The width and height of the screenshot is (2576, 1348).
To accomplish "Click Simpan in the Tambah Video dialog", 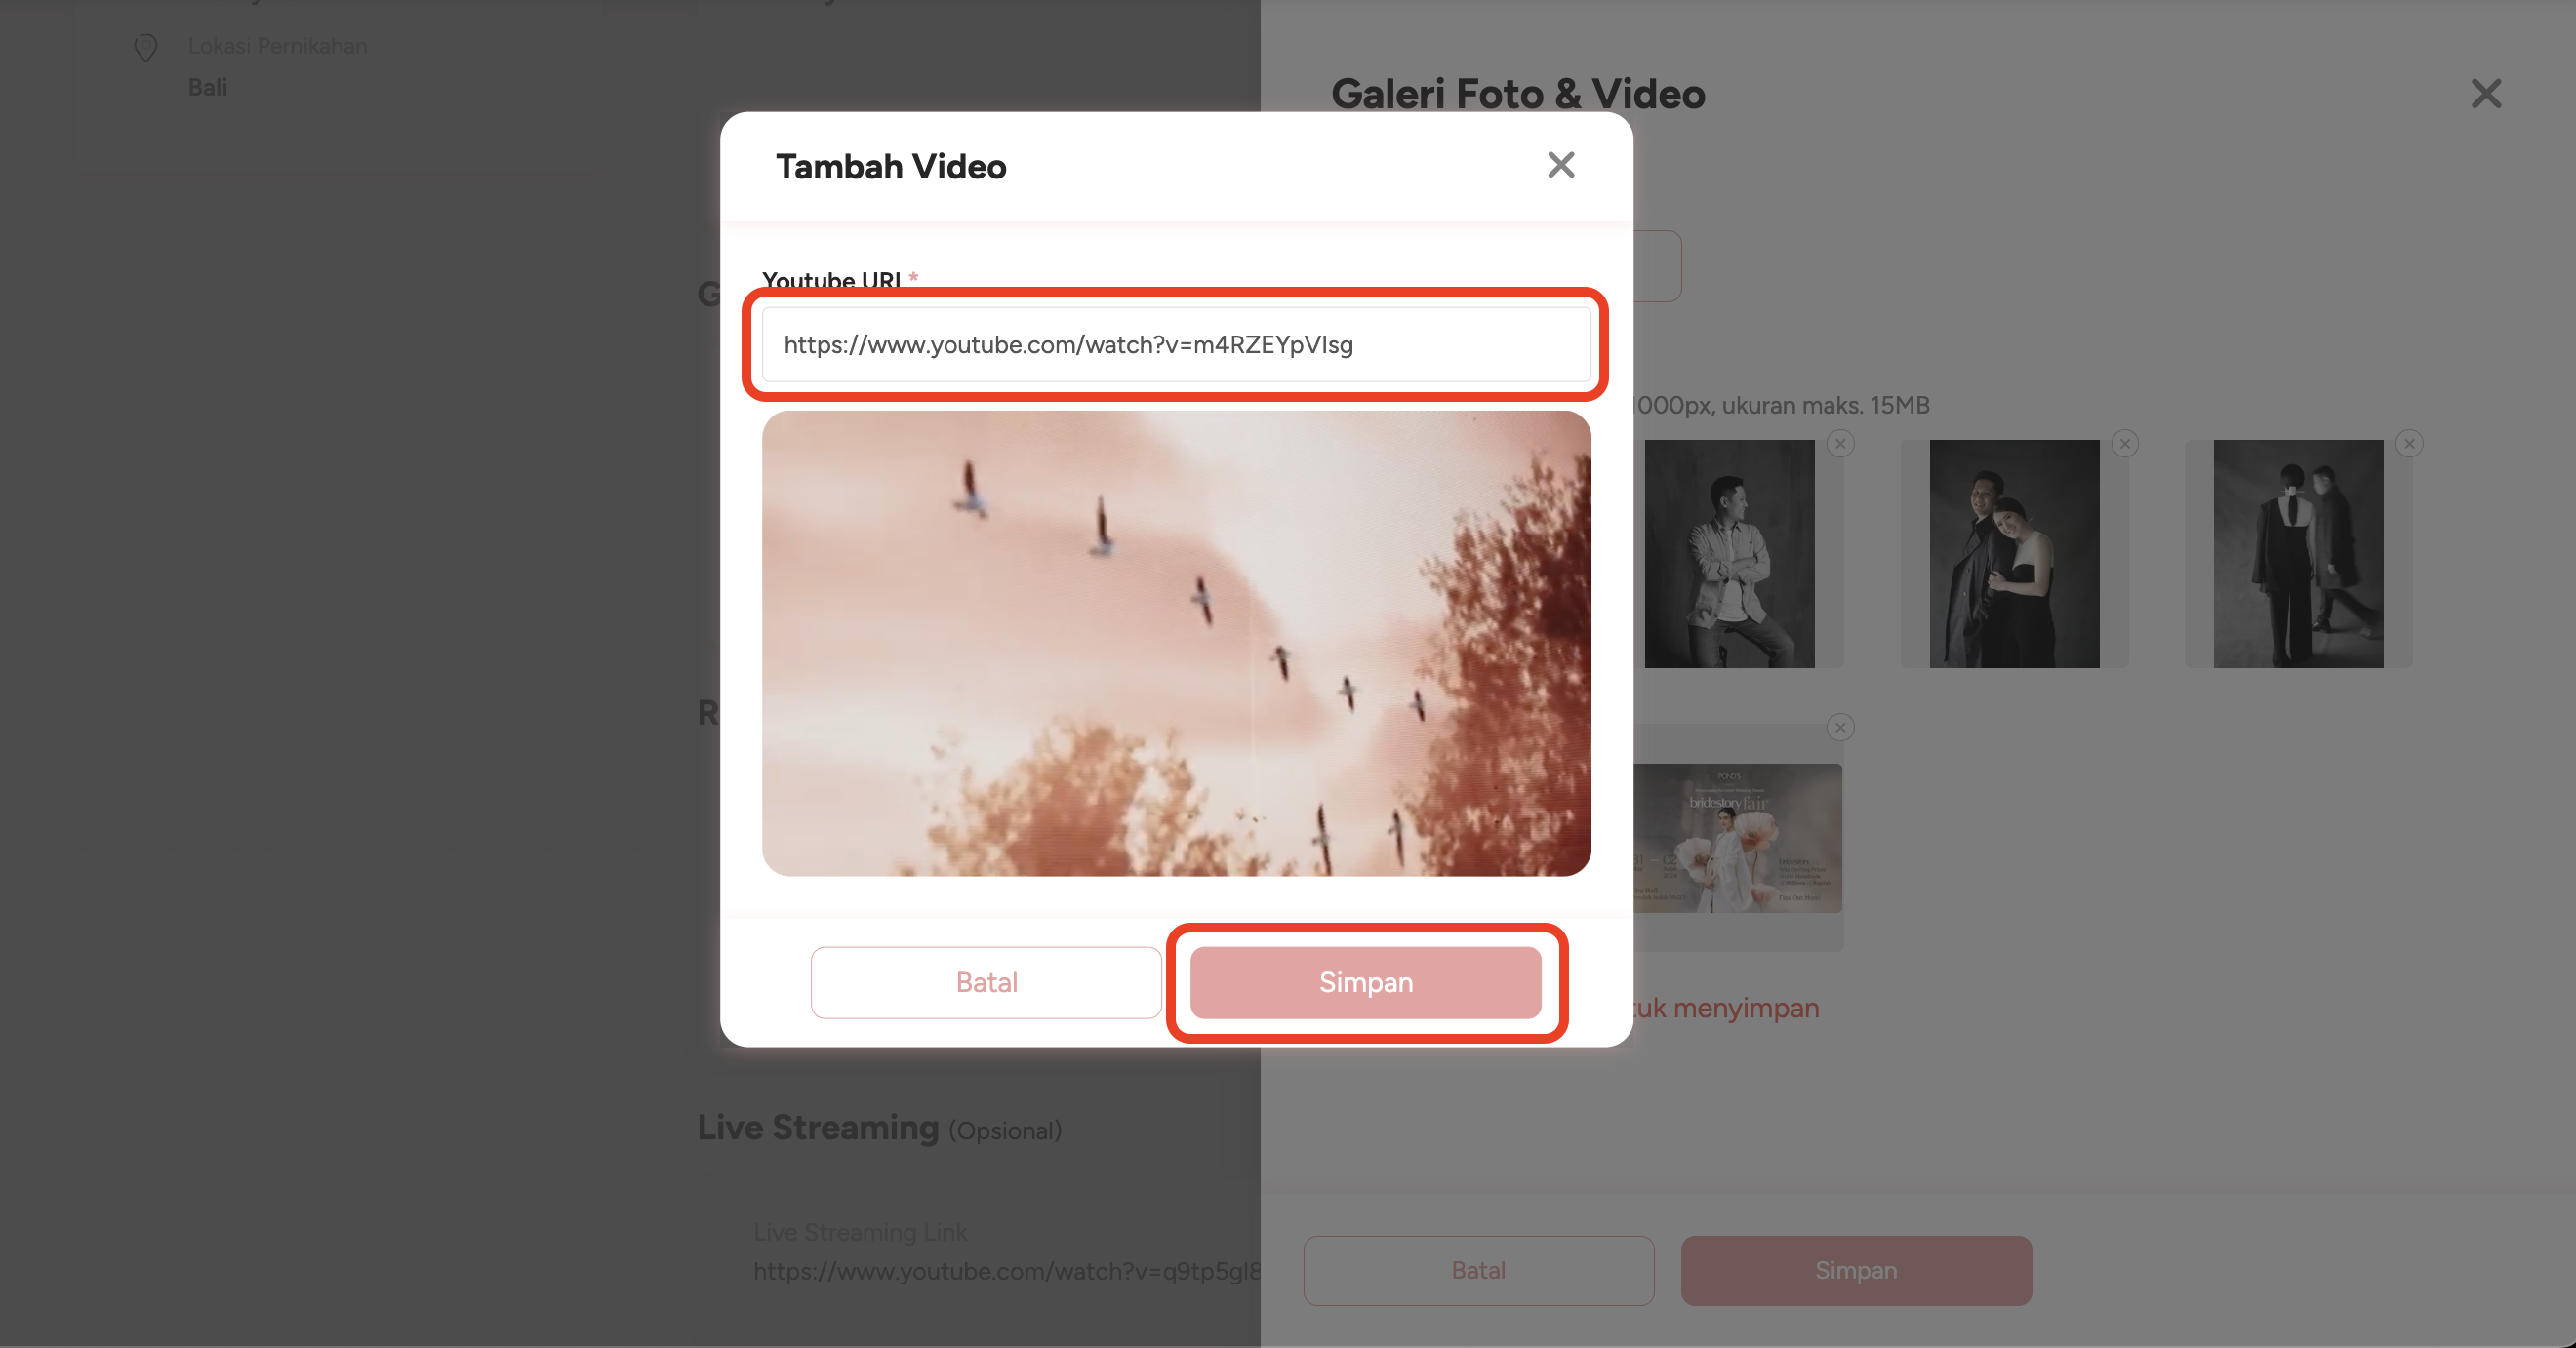I will [x=1365, y=982].
